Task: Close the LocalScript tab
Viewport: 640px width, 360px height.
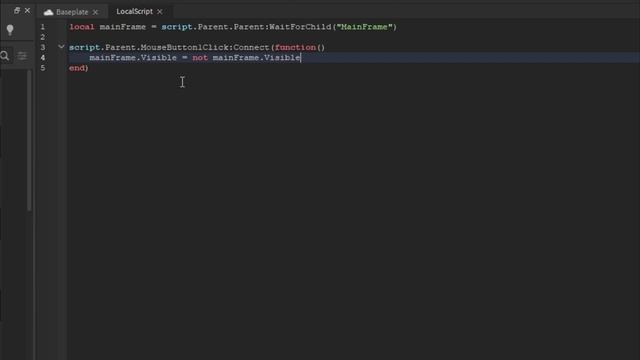Action: click(x=160, y=12)
